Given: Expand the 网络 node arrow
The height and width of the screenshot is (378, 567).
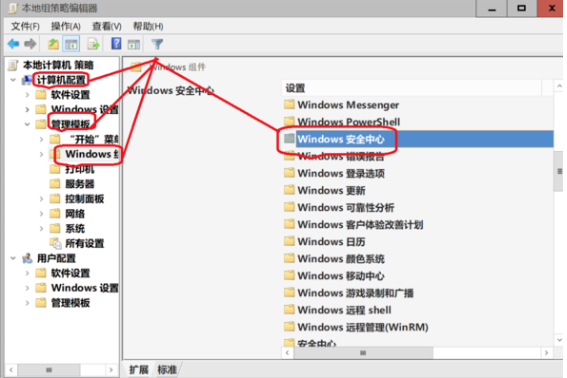Looking at the screenshot, I should (x=41, y=214).
